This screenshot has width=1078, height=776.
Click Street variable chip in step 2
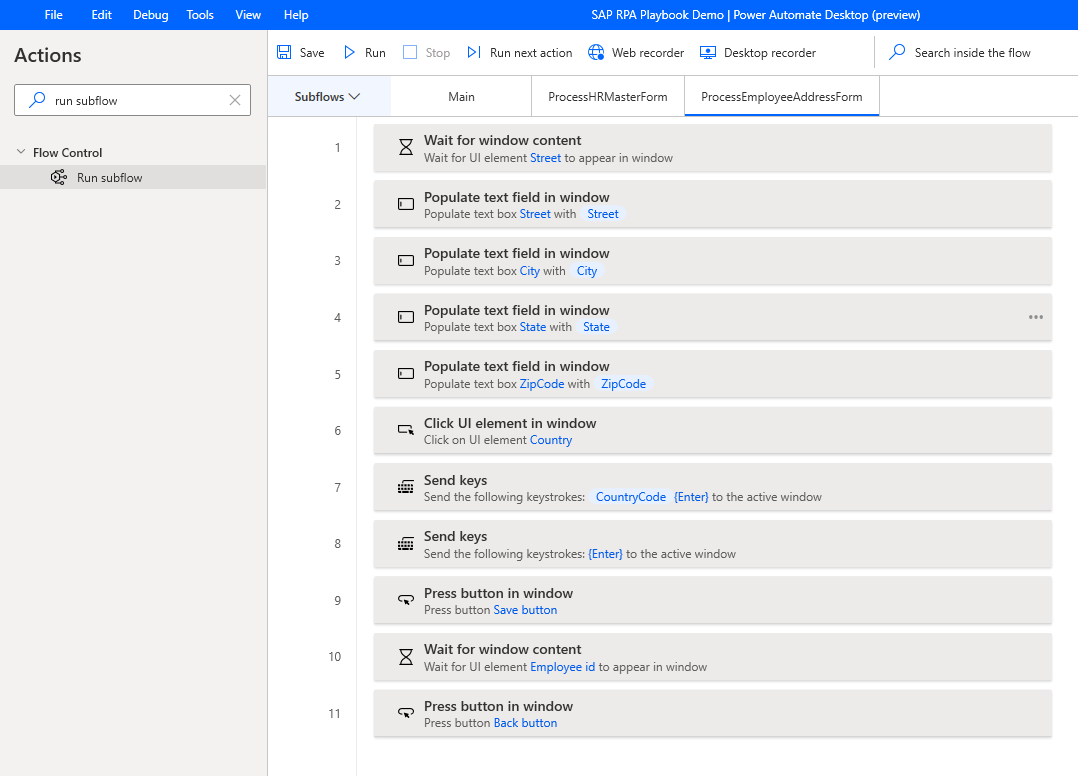603,214
